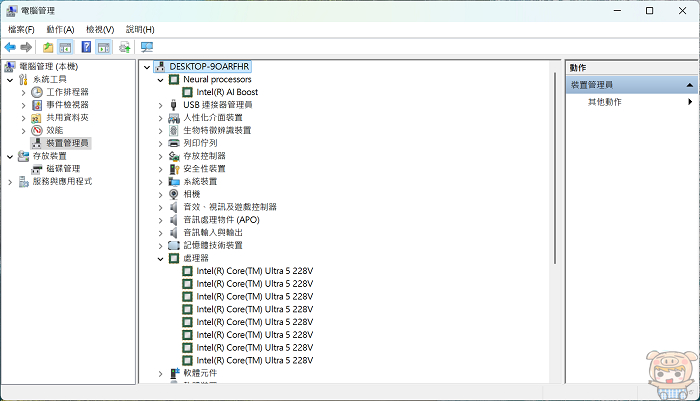Toggle the Show/Hide console tree icon

[65, 47]
